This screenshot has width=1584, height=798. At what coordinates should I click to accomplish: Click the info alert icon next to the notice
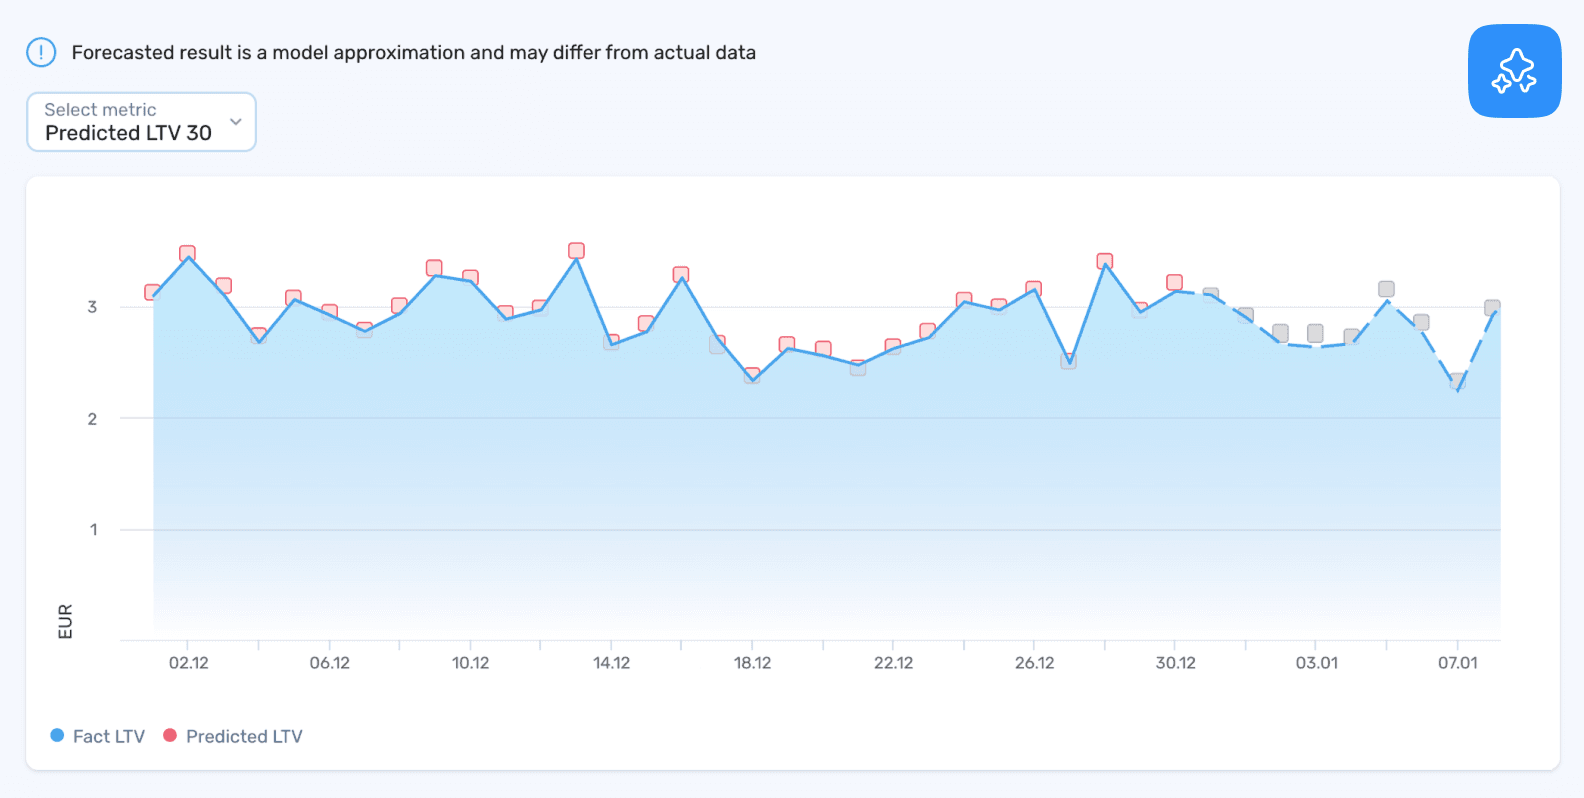(x=40, y=52)
